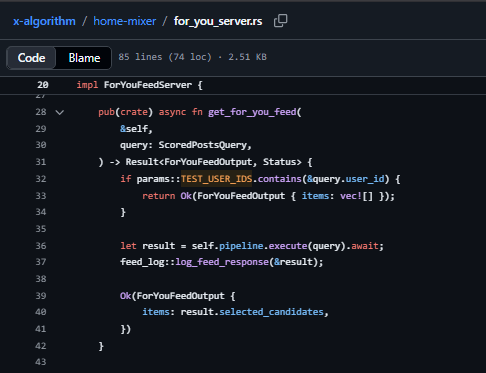Click the selected_candidates field on line 40
Viewport: 486px width, 373px height.
click(x=271, y=312)
